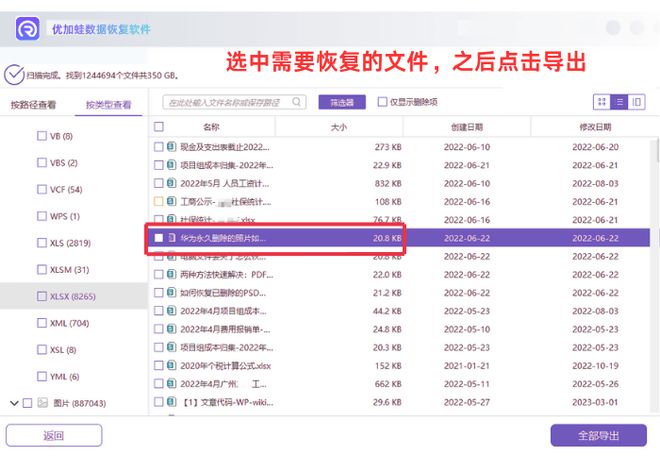Click the scan complete checkmark icon
The width and height of the screenshot is (660, 472).
point(14,75)
